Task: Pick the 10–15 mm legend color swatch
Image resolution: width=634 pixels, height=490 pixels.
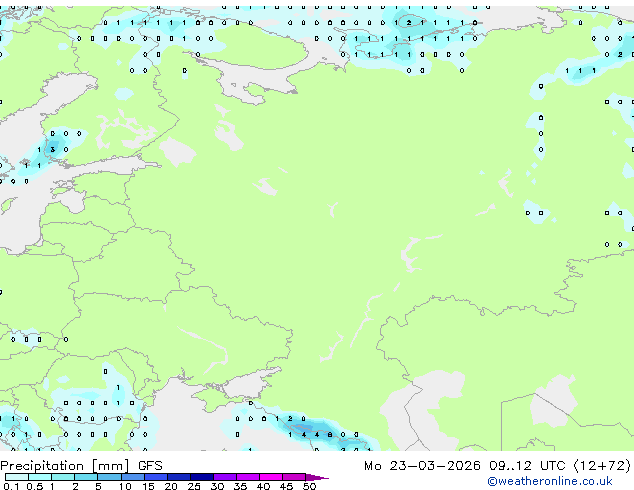Action: [x=133, y=477]
